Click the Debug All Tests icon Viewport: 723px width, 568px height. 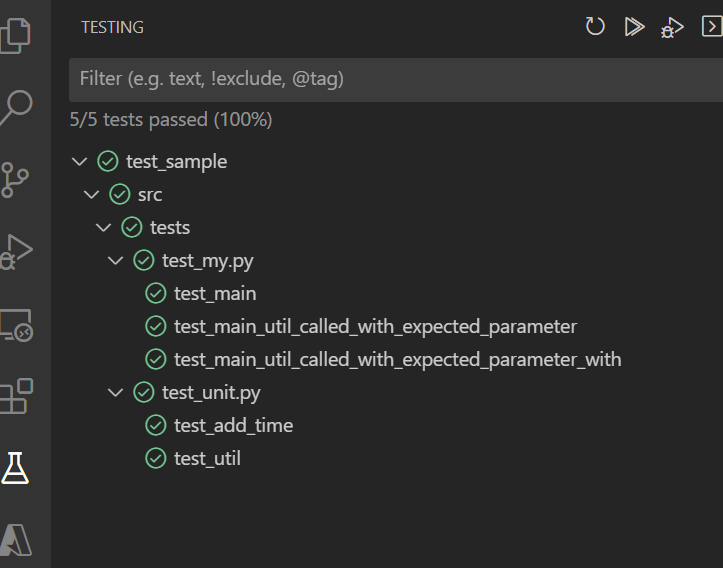(672, 27)
